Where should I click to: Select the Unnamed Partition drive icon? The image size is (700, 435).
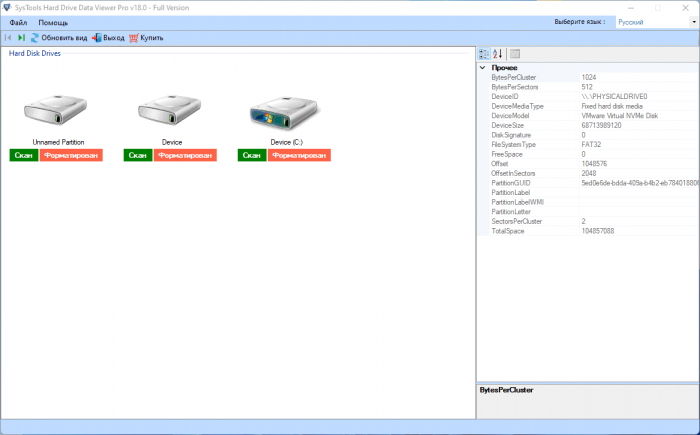click(x=55, y=109)
